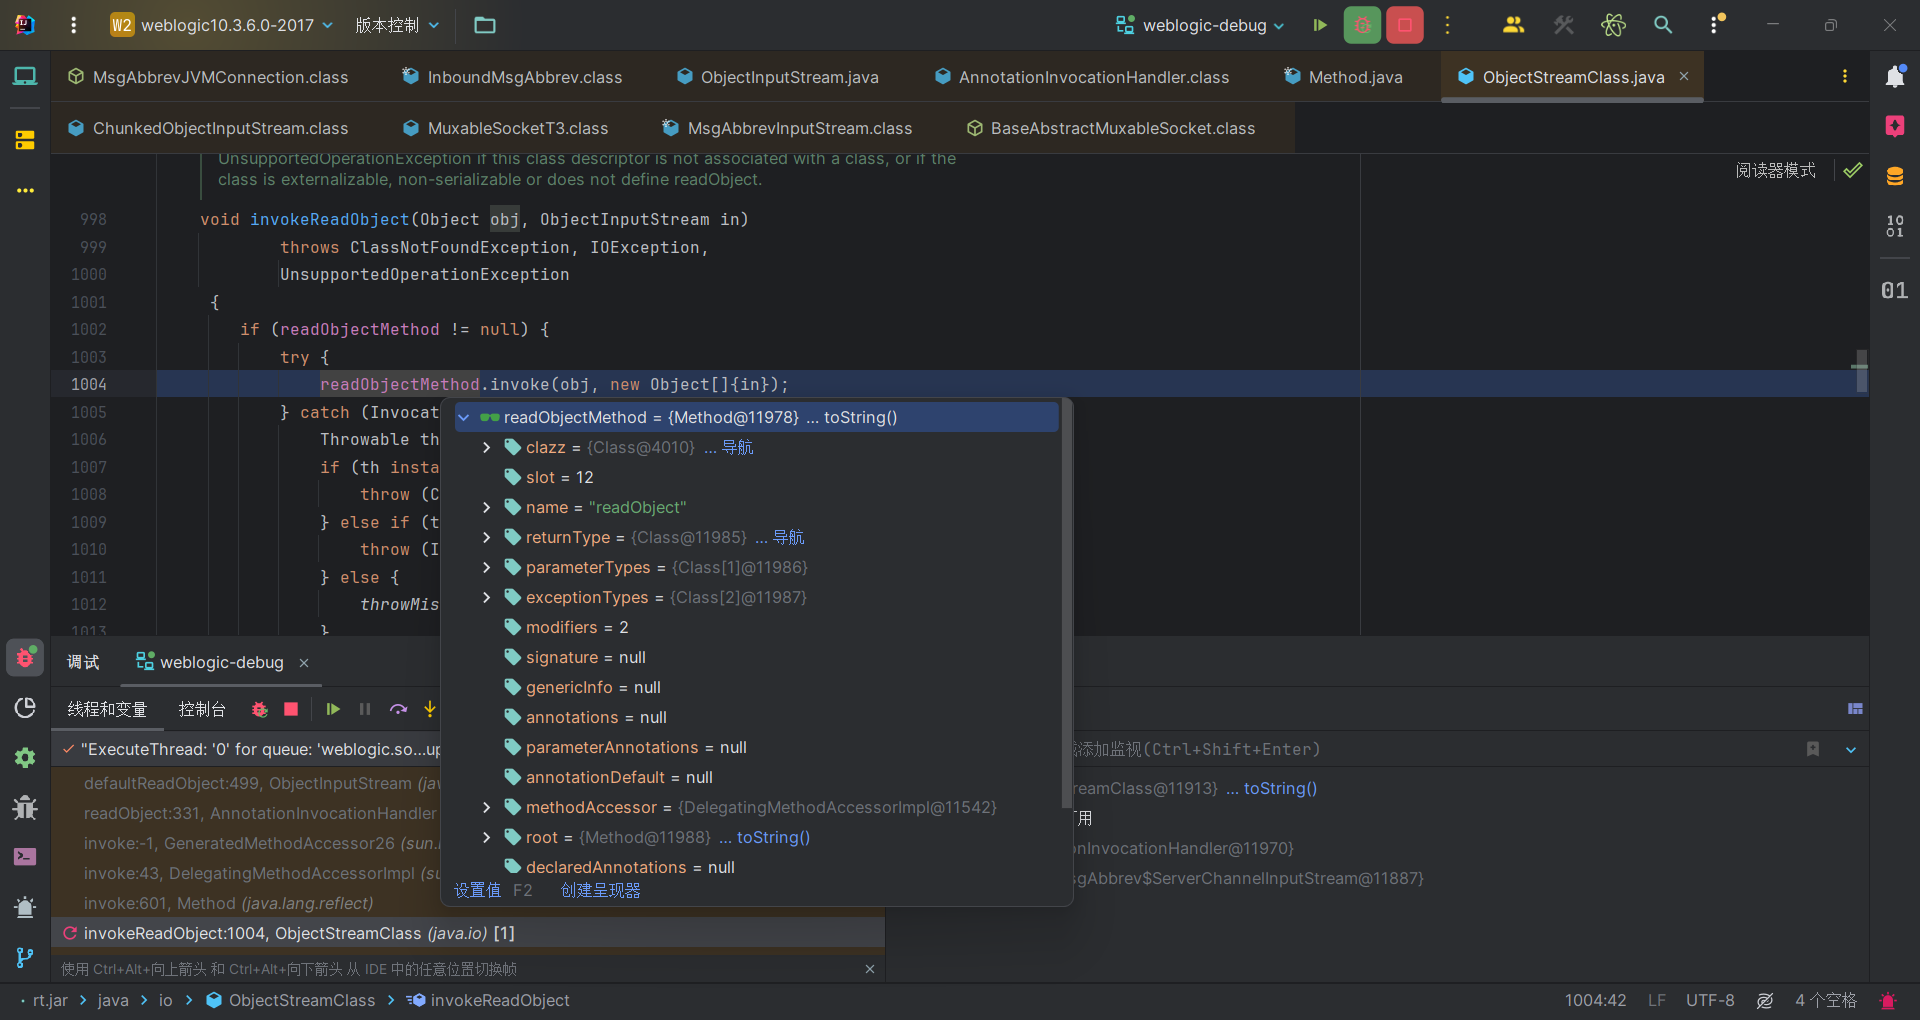Viewport: 1920px width, 1020px height.
Task: Expand the root = {Method@11988} node
Action: coord(487,837)
